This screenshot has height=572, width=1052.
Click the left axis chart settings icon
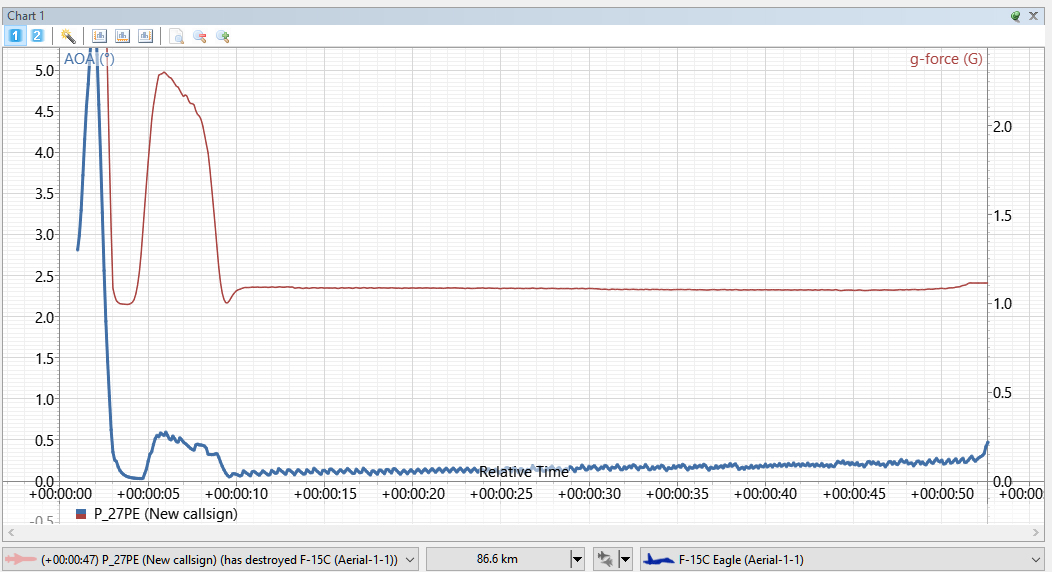click(x=99, y=36)
